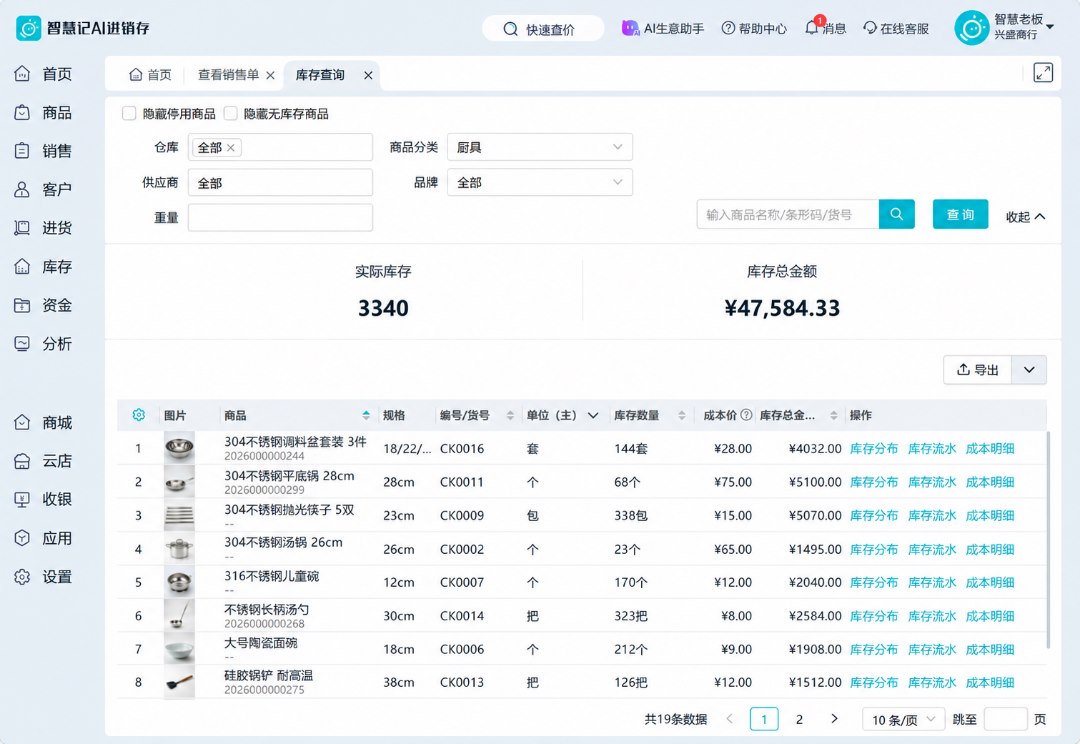Open 库存流水 for CK0011

(931, 482)
